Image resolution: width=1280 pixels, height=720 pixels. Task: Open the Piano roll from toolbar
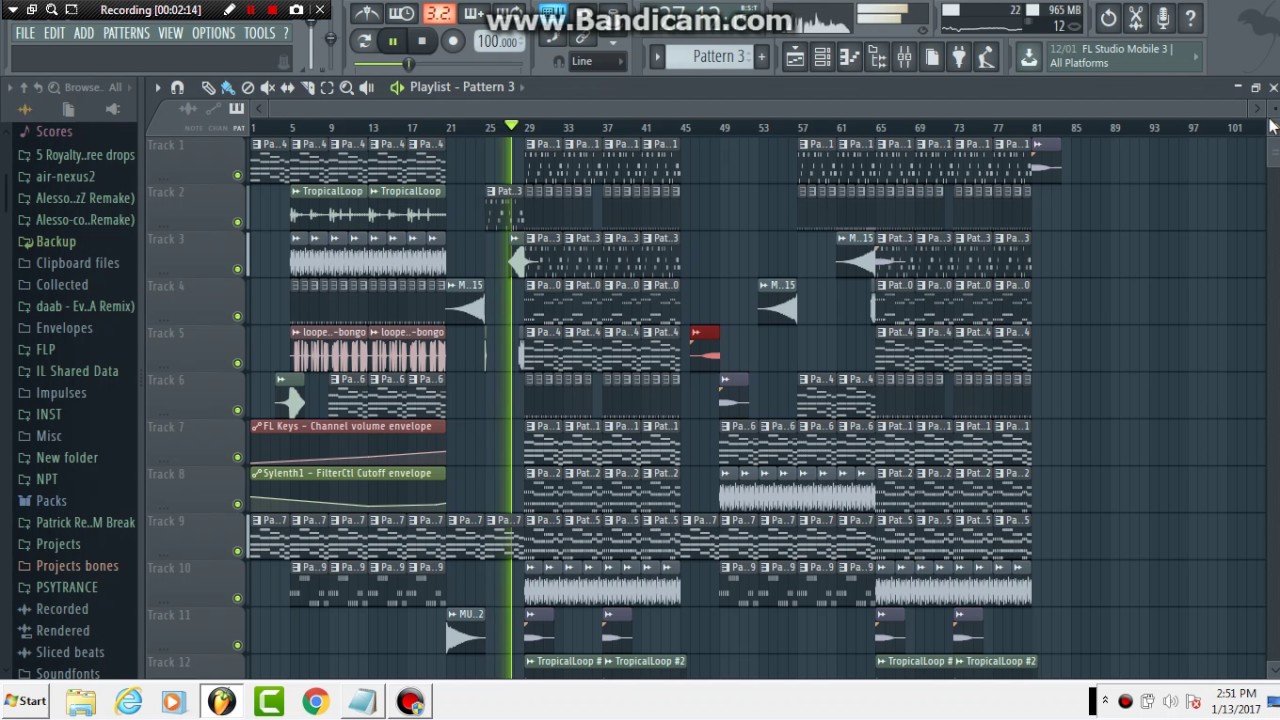849,57
